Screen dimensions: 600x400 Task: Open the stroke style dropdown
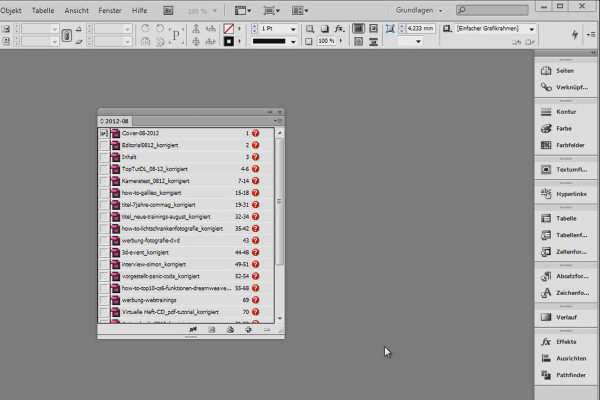pyautogui.click(x=293, y=41)
